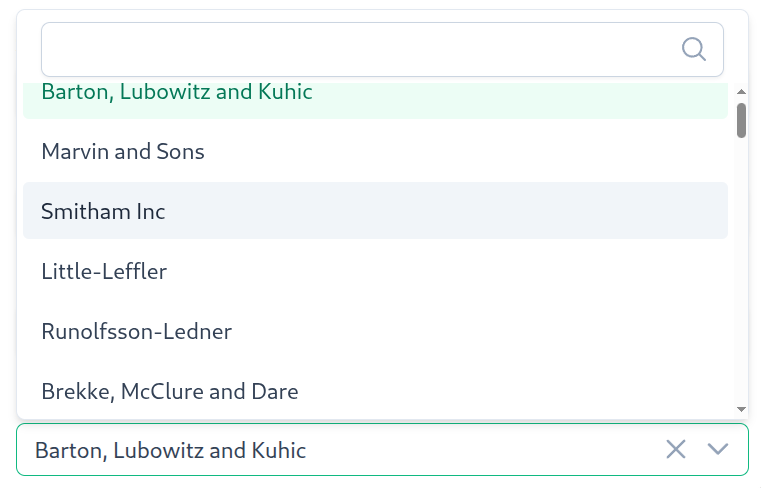
Task: Click the scrollbar down arrow
Action: (741, 409)
